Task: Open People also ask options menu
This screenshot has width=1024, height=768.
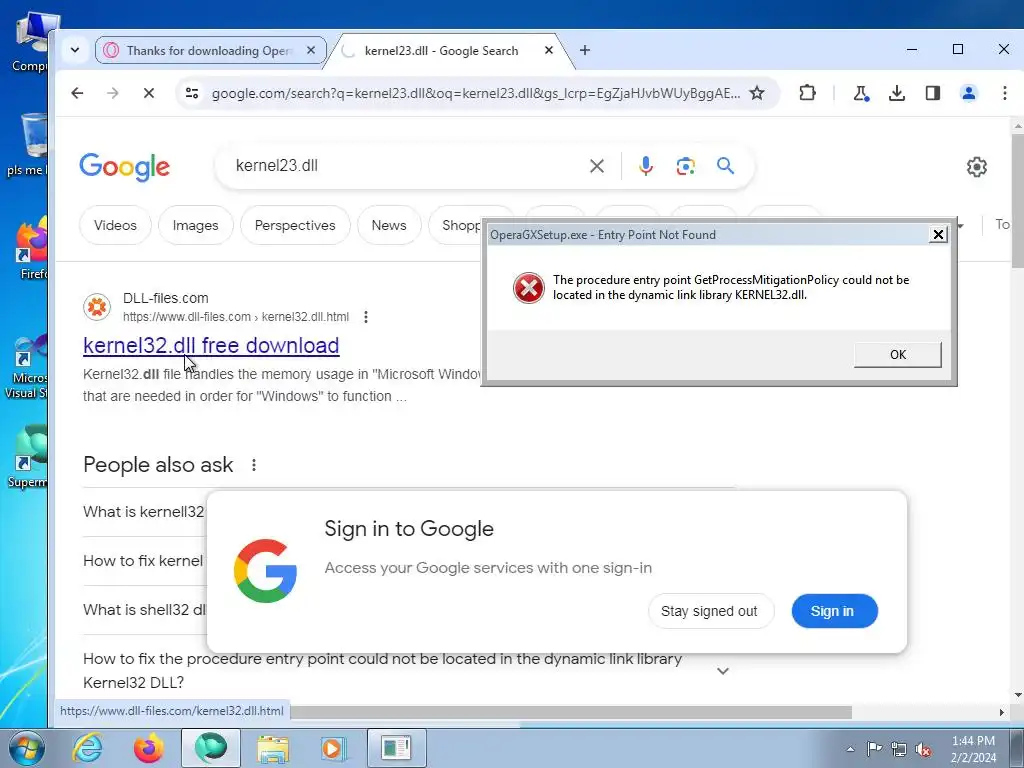Action: pyautogui.click(x=253, y=465)
